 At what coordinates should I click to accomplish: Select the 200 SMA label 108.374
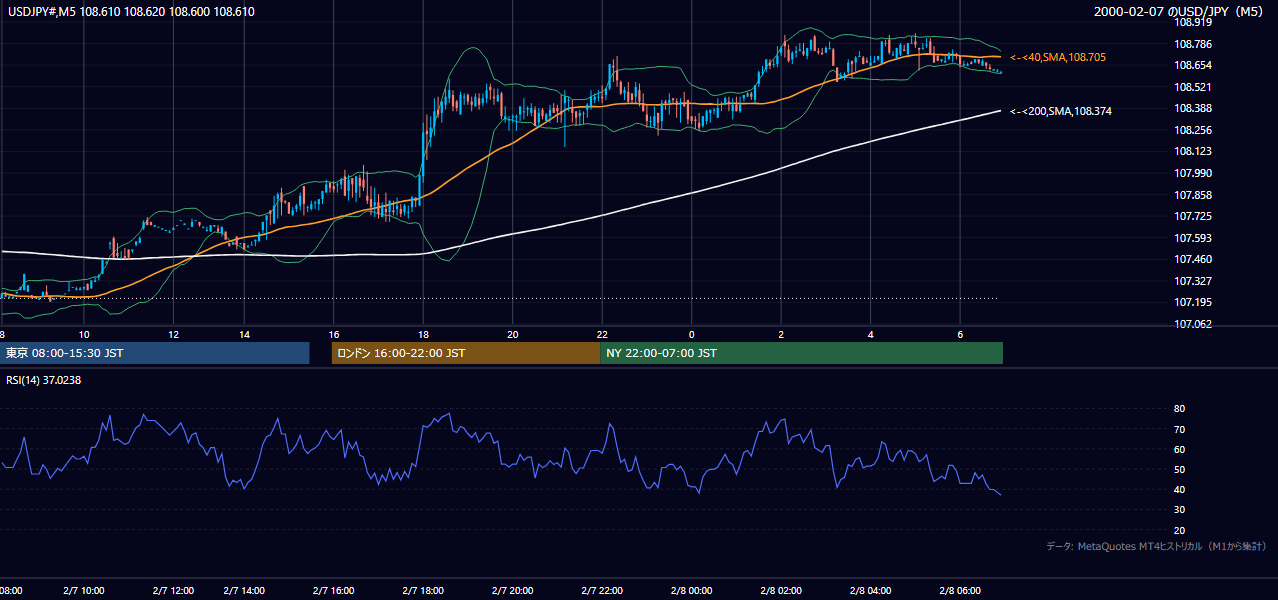1061,111
